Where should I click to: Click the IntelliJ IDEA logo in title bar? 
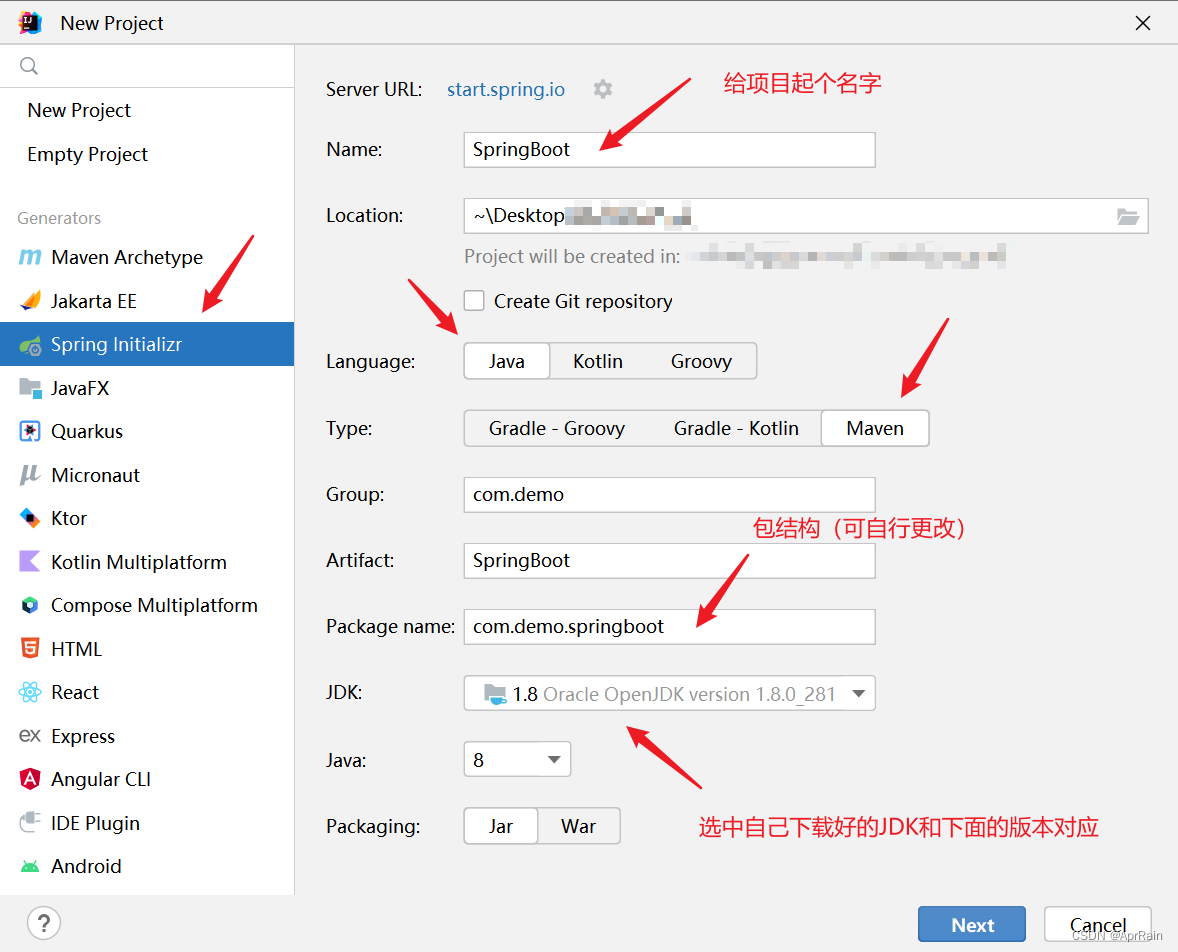pyautogui.click(x=30, y=23)
